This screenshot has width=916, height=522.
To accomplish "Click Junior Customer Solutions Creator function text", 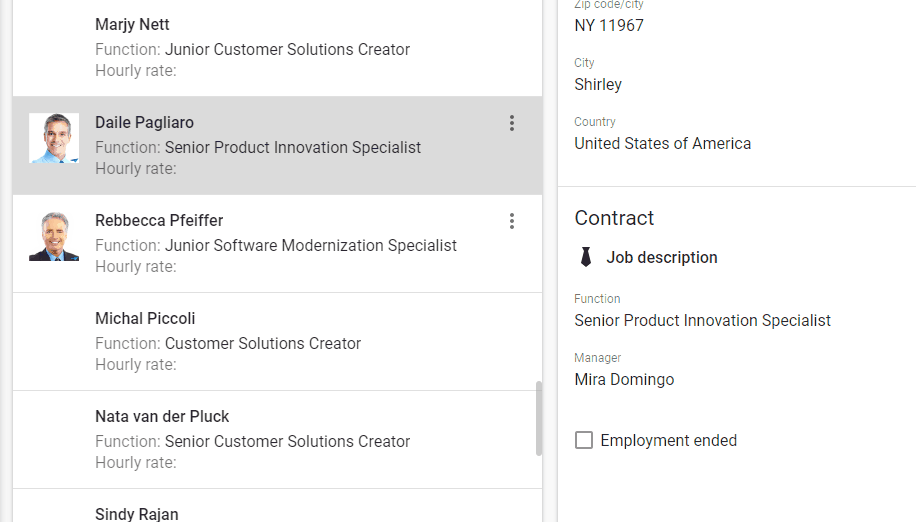I will coord(287,50).
